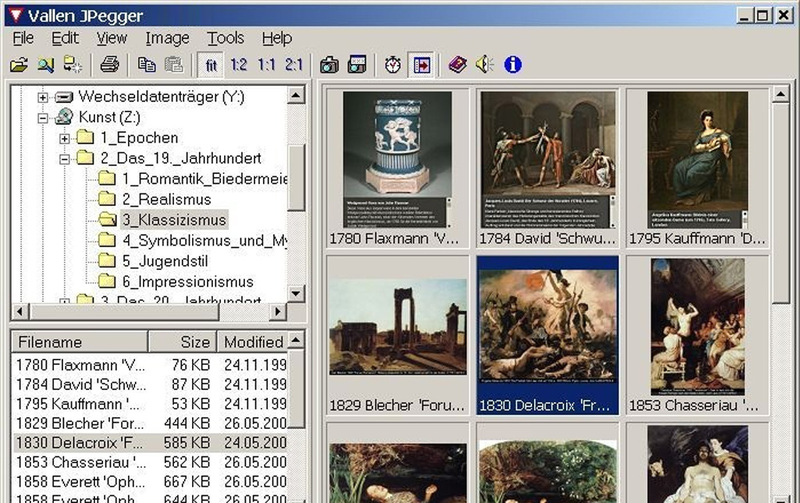Open the File menu
800x503 pixels.
click(23, 38)
